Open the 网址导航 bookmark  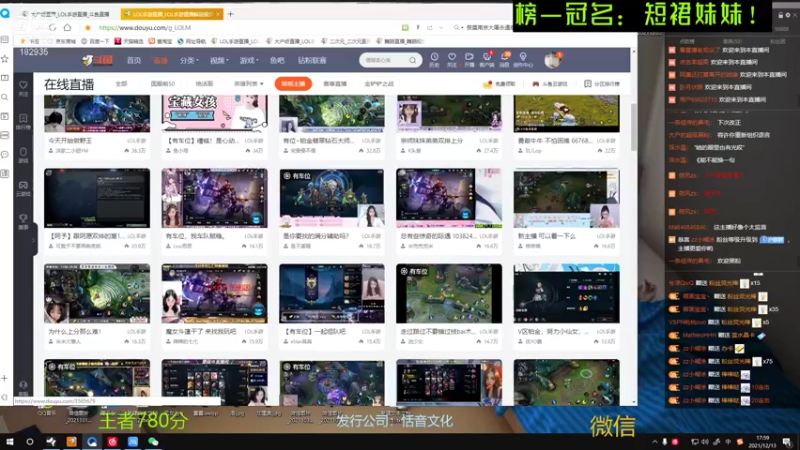pyautogui.click(x=192, y=41)
